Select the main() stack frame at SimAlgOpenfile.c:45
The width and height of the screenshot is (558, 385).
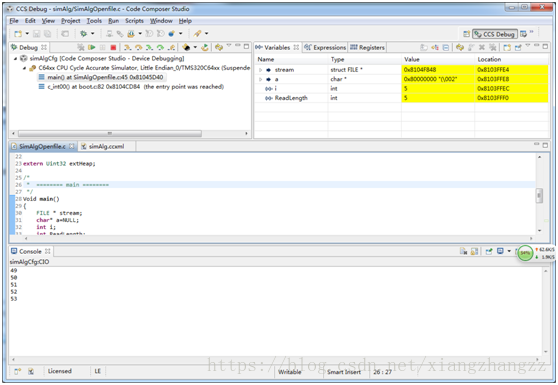pos(101,77)
